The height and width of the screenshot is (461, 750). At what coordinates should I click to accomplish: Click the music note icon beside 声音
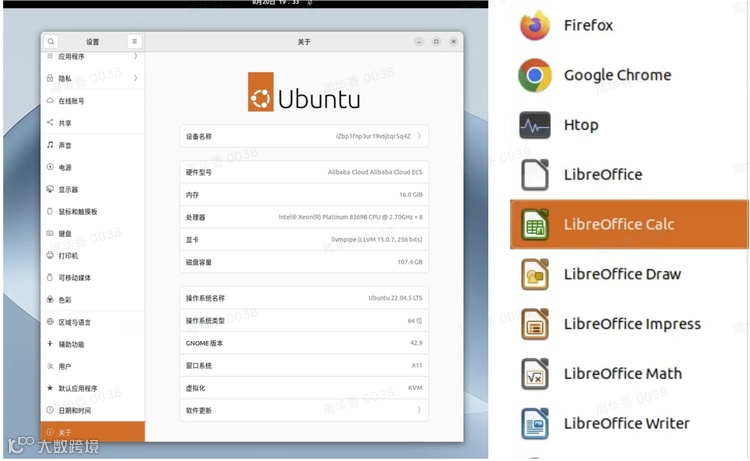point(50,144)
